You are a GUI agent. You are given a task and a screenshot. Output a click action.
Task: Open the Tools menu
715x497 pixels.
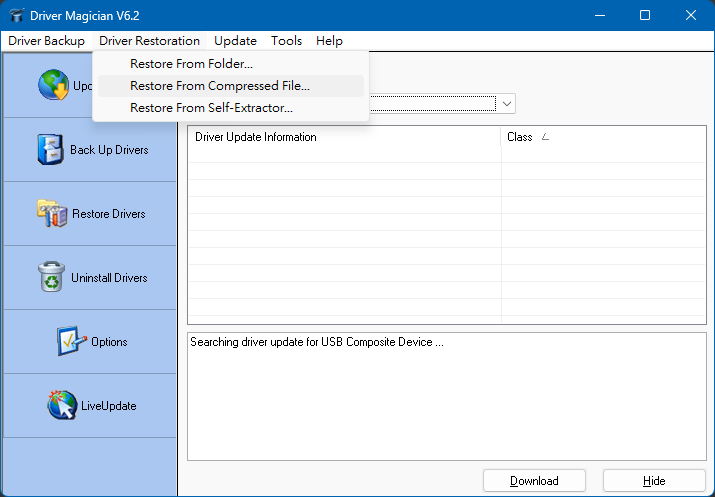click(x=286, y=41)
